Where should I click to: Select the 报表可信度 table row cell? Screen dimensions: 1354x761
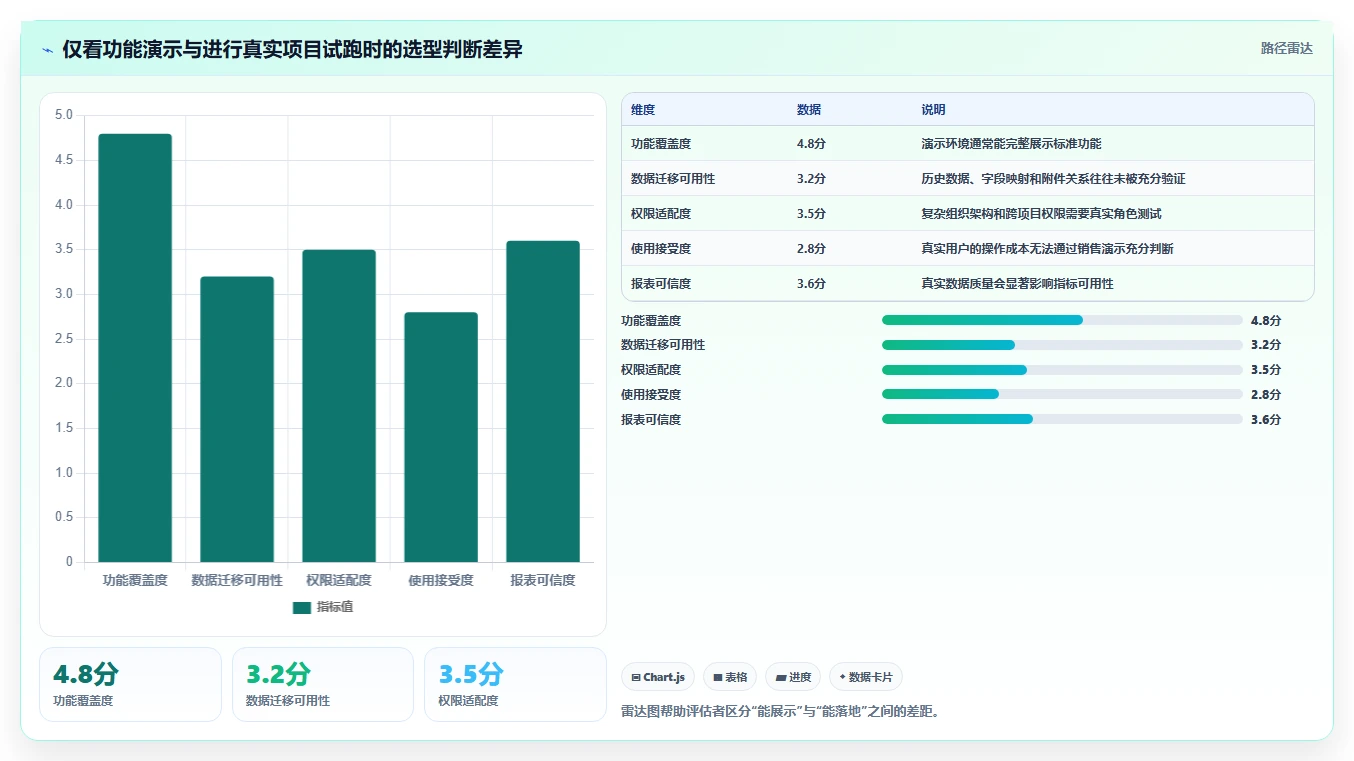pyautogui.click(x=661, y=284)
